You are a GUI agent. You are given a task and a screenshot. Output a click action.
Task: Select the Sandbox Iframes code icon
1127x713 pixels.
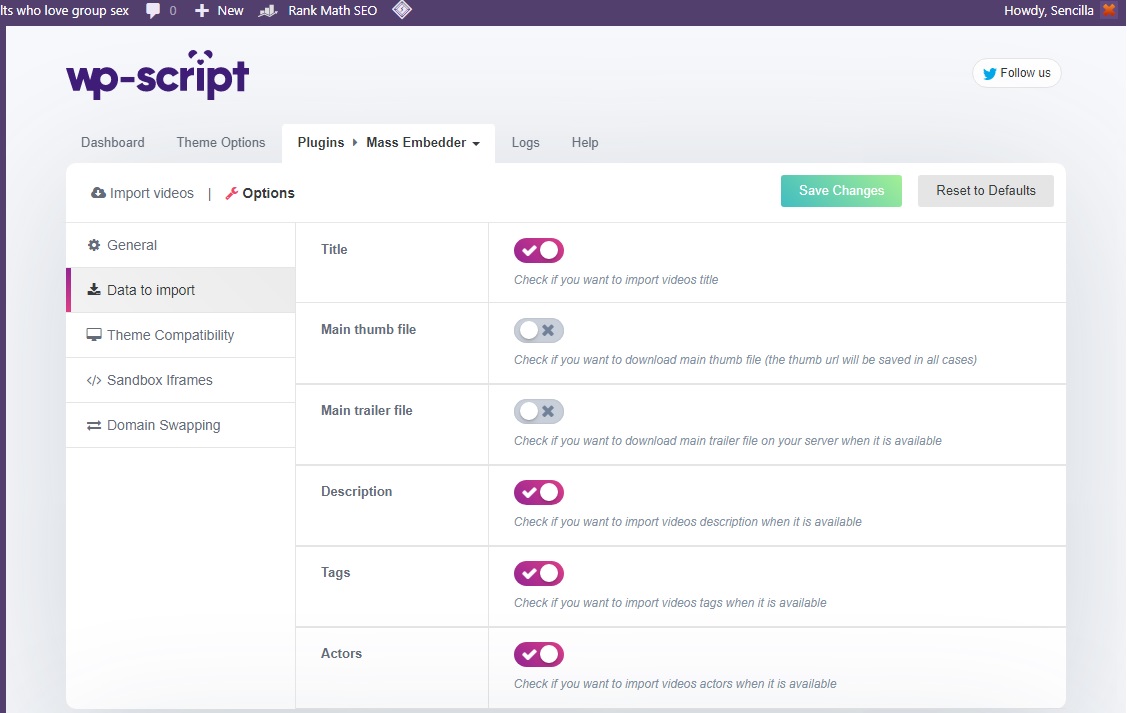(x=94, y=380)
